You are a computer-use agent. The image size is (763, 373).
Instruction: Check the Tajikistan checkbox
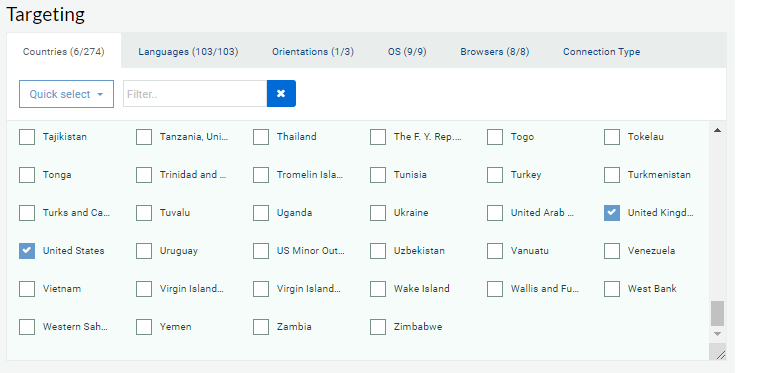27,137
